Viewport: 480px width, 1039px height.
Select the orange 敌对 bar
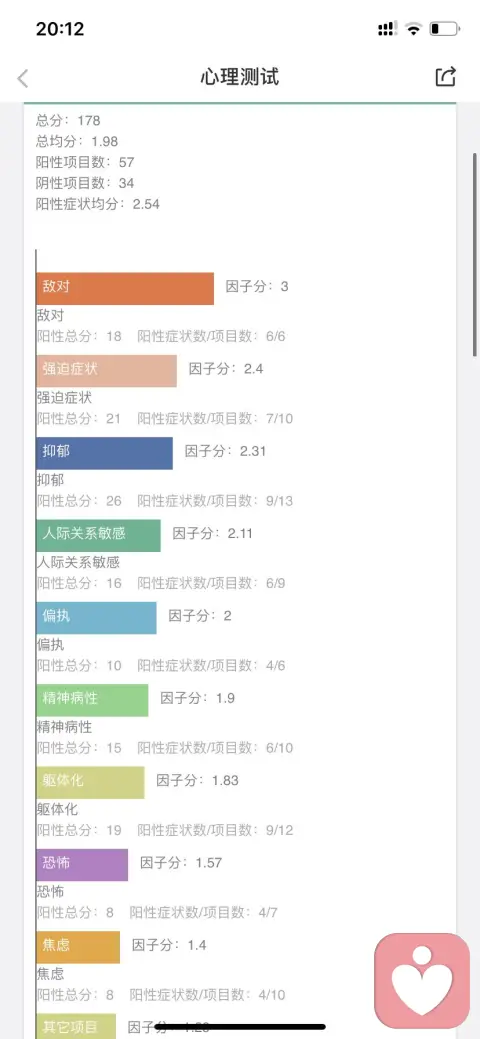click(125, 288)
